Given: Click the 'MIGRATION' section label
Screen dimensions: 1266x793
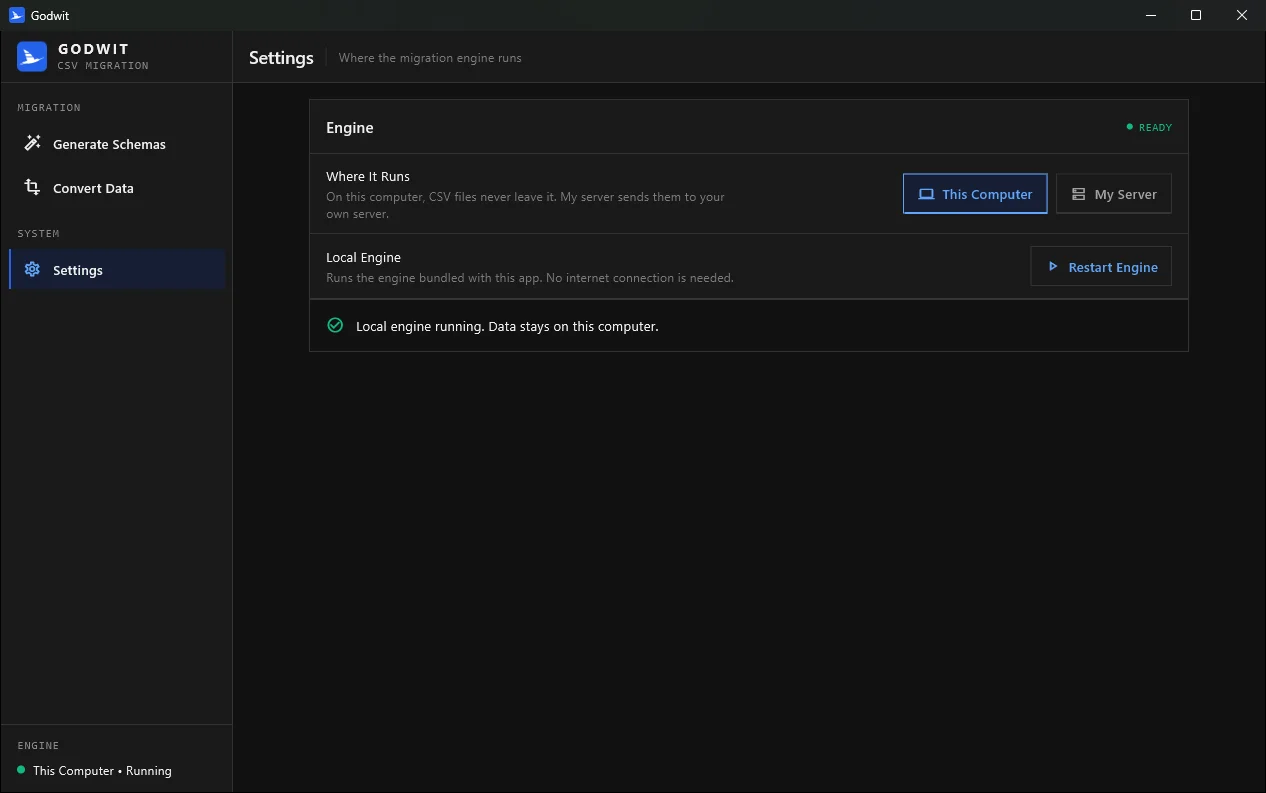Looking at the screenshot, I should [x=49, y=107].
